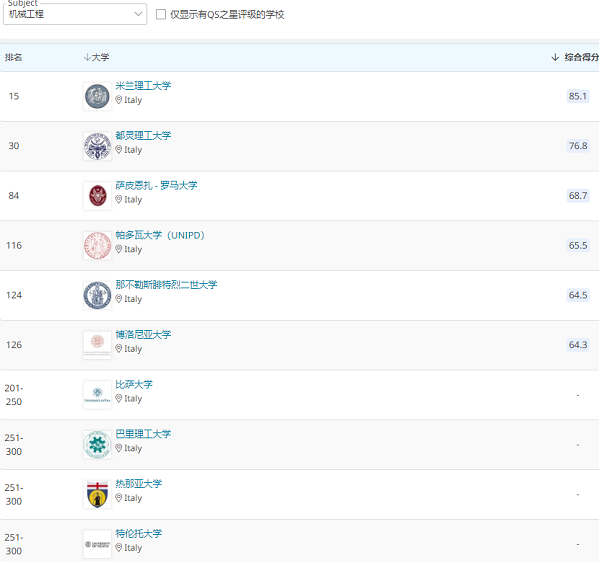Click the 特伦托大学 logo
Viewport: 599px width, 562px height.
coord(97,544)
